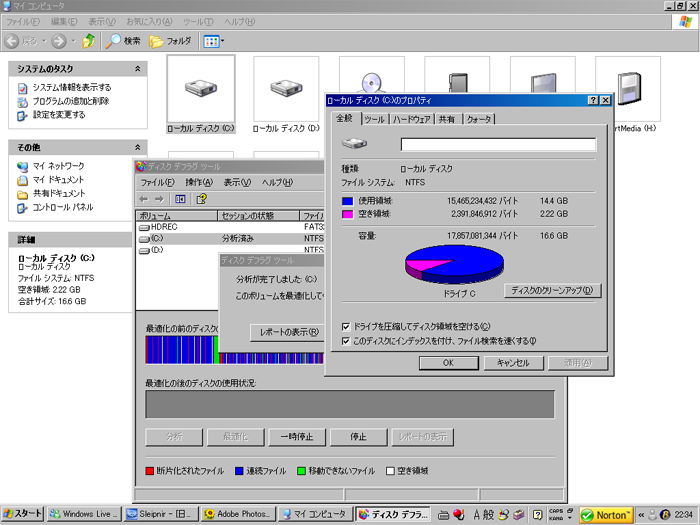Select the SmartMedia (H:) drive icon
This screenshot has height=525, width=700.
(x=628, y=88)
